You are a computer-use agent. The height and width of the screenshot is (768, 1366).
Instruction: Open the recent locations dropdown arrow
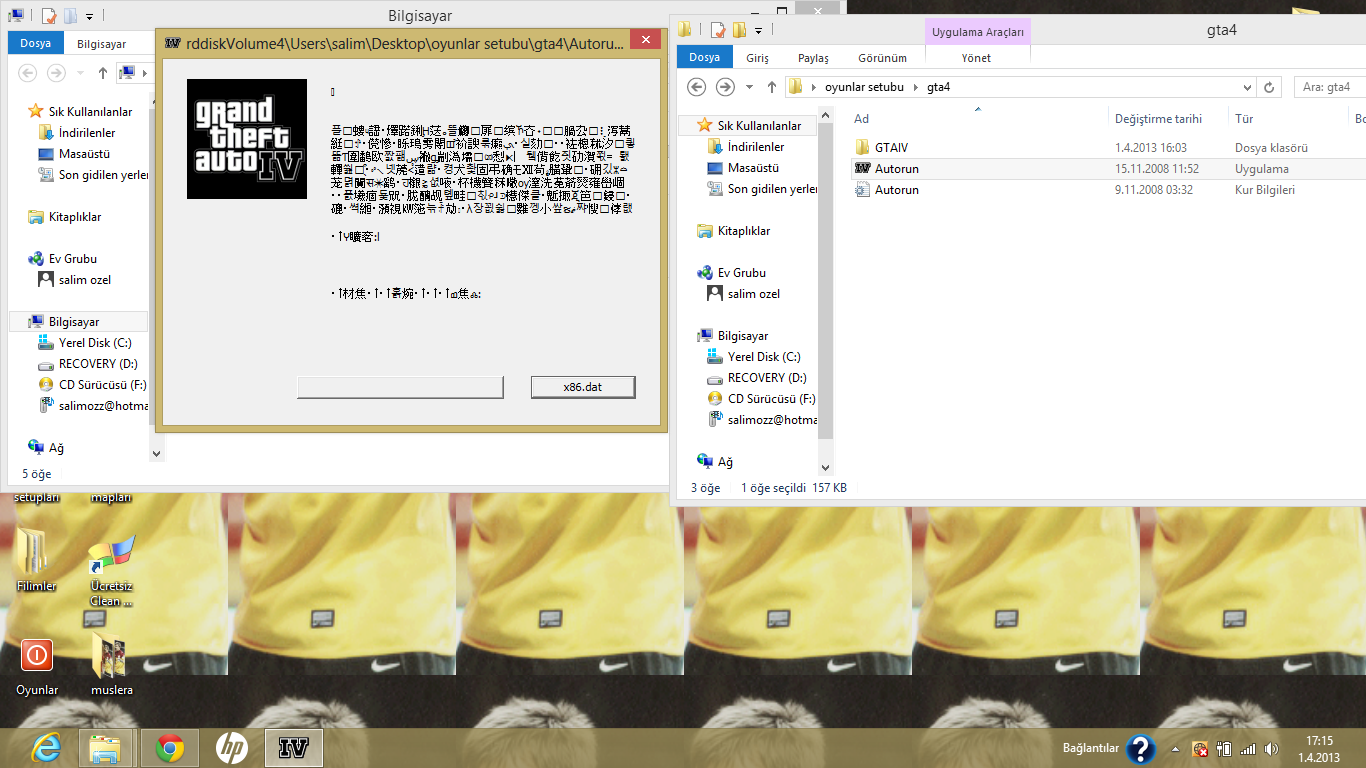[x=750, y=87]
